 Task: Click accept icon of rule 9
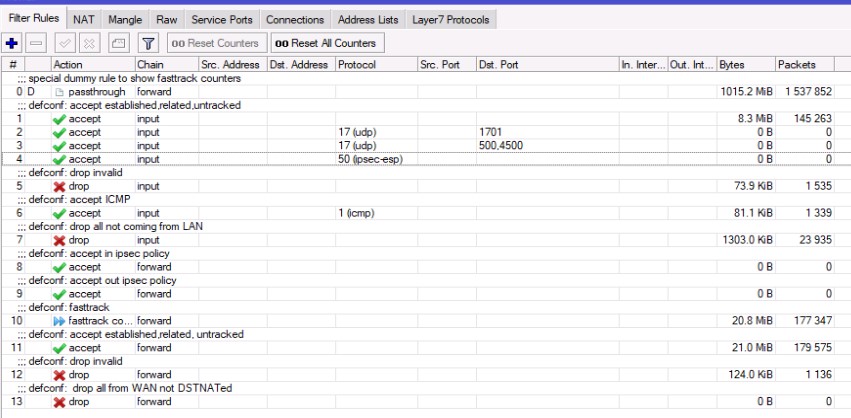click(x=60, y=294)
